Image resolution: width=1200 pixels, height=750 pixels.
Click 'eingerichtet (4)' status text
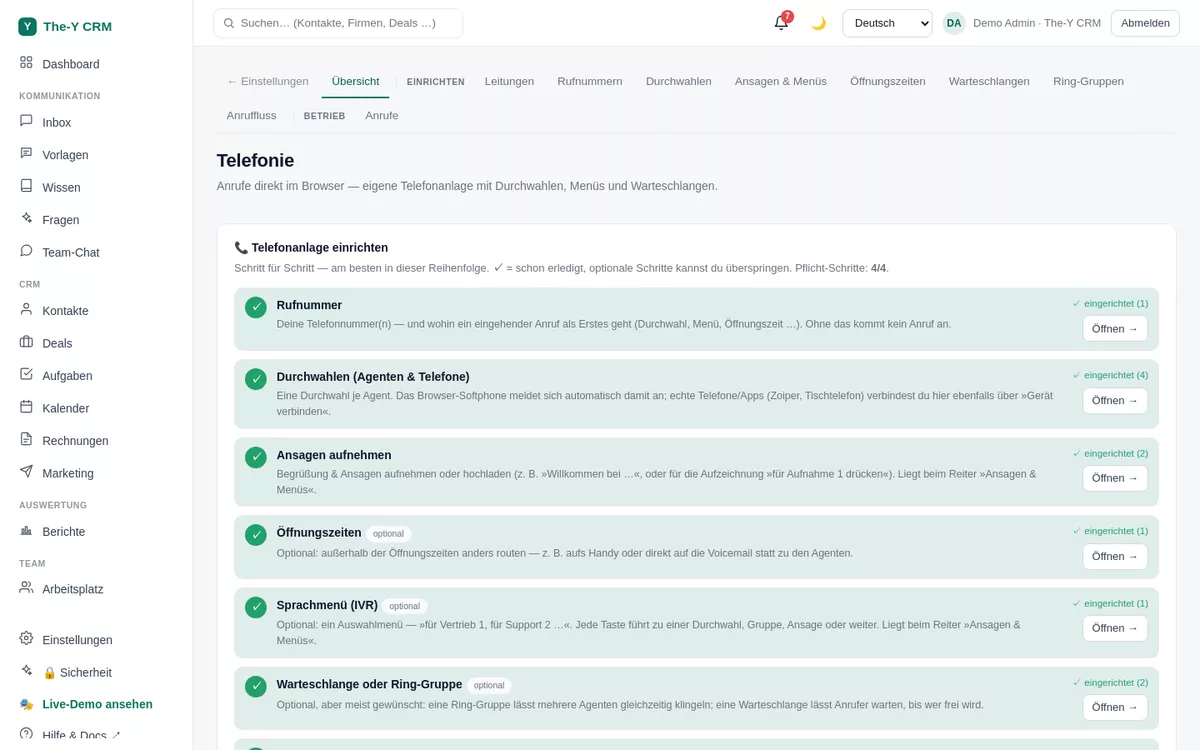pyautogui.click(x=1110, y=375)
